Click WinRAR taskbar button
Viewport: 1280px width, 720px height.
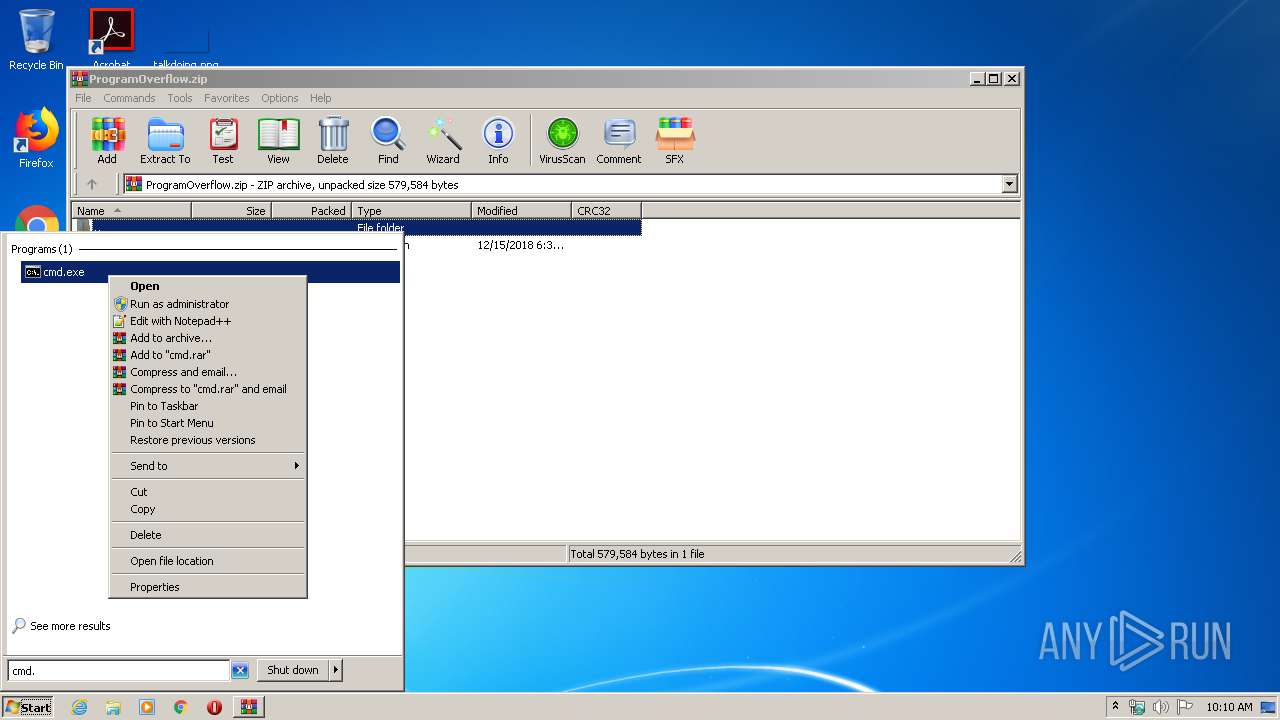(248, 707)
